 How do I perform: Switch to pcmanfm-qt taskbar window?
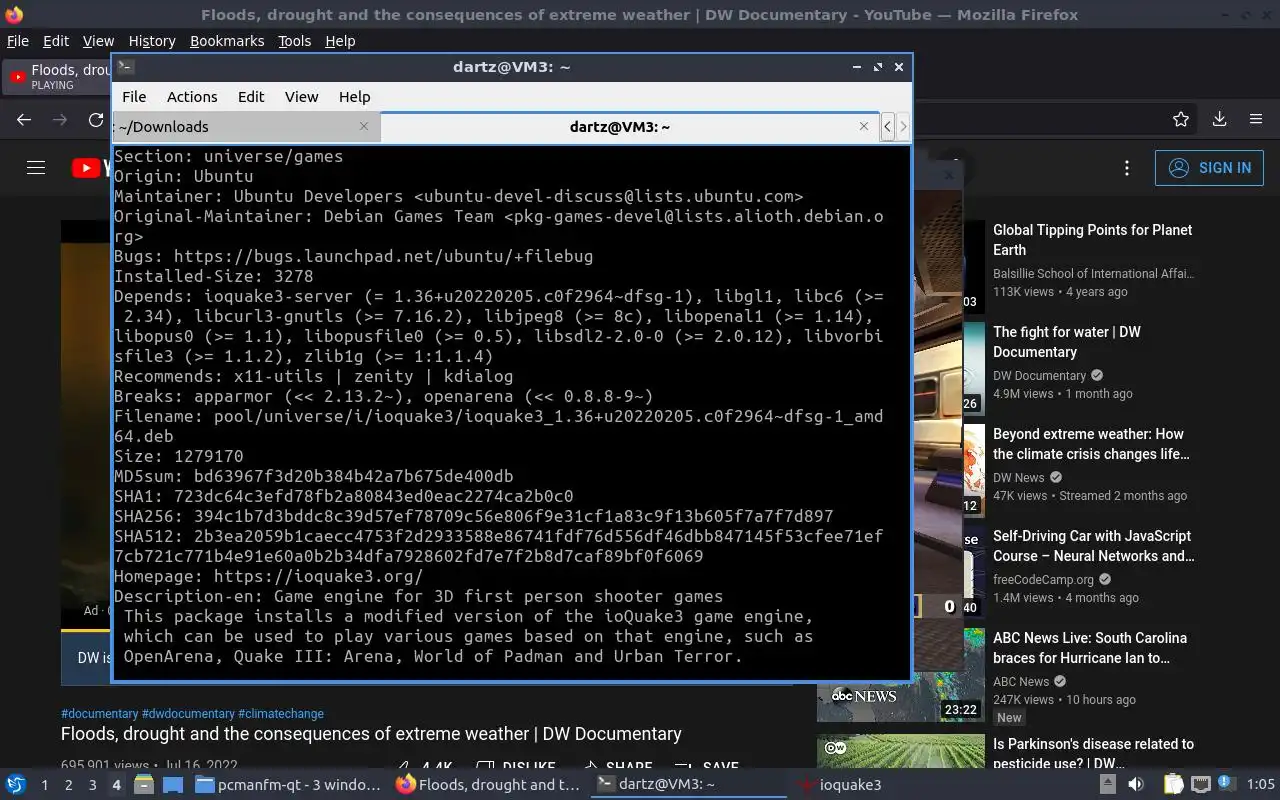click(287, 785)
